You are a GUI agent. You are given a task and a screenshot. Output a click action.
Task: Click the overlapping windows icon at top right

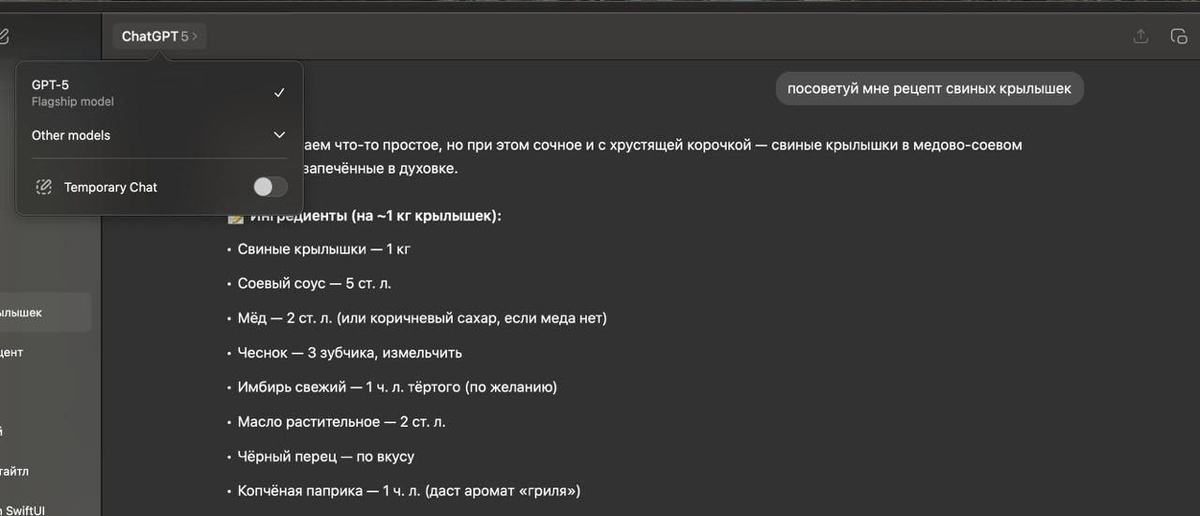1178,36
